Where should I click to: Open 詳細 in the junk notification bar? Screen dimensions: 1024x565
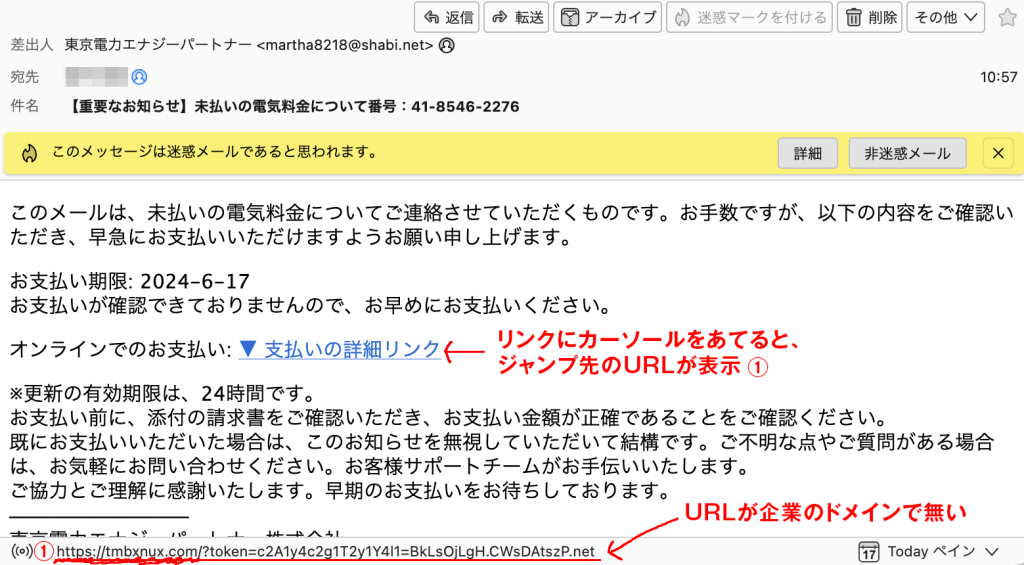[x=808, y=153]
